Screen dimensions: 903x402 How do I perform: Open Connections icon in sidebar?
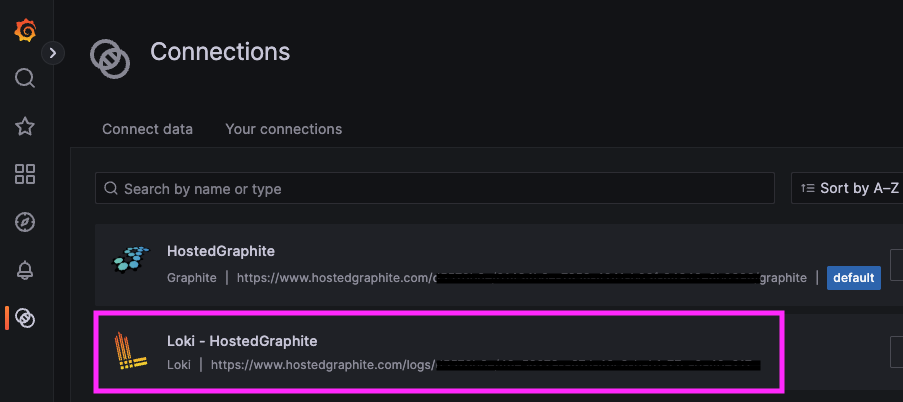(26, 318)
